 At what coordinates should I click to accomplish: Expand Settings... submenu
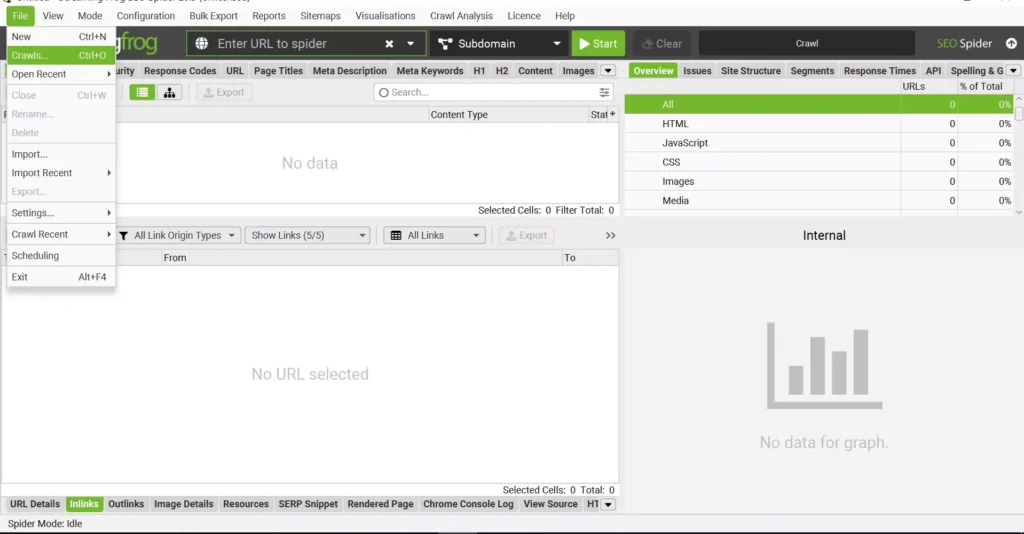[x=61, y=213]
